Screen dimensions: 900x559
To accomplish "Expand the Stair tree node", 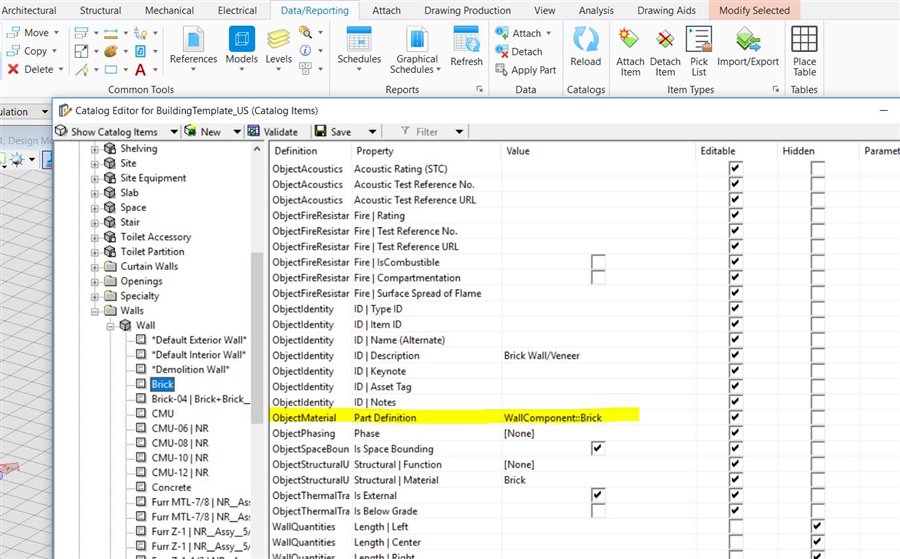I will [95, 223].
